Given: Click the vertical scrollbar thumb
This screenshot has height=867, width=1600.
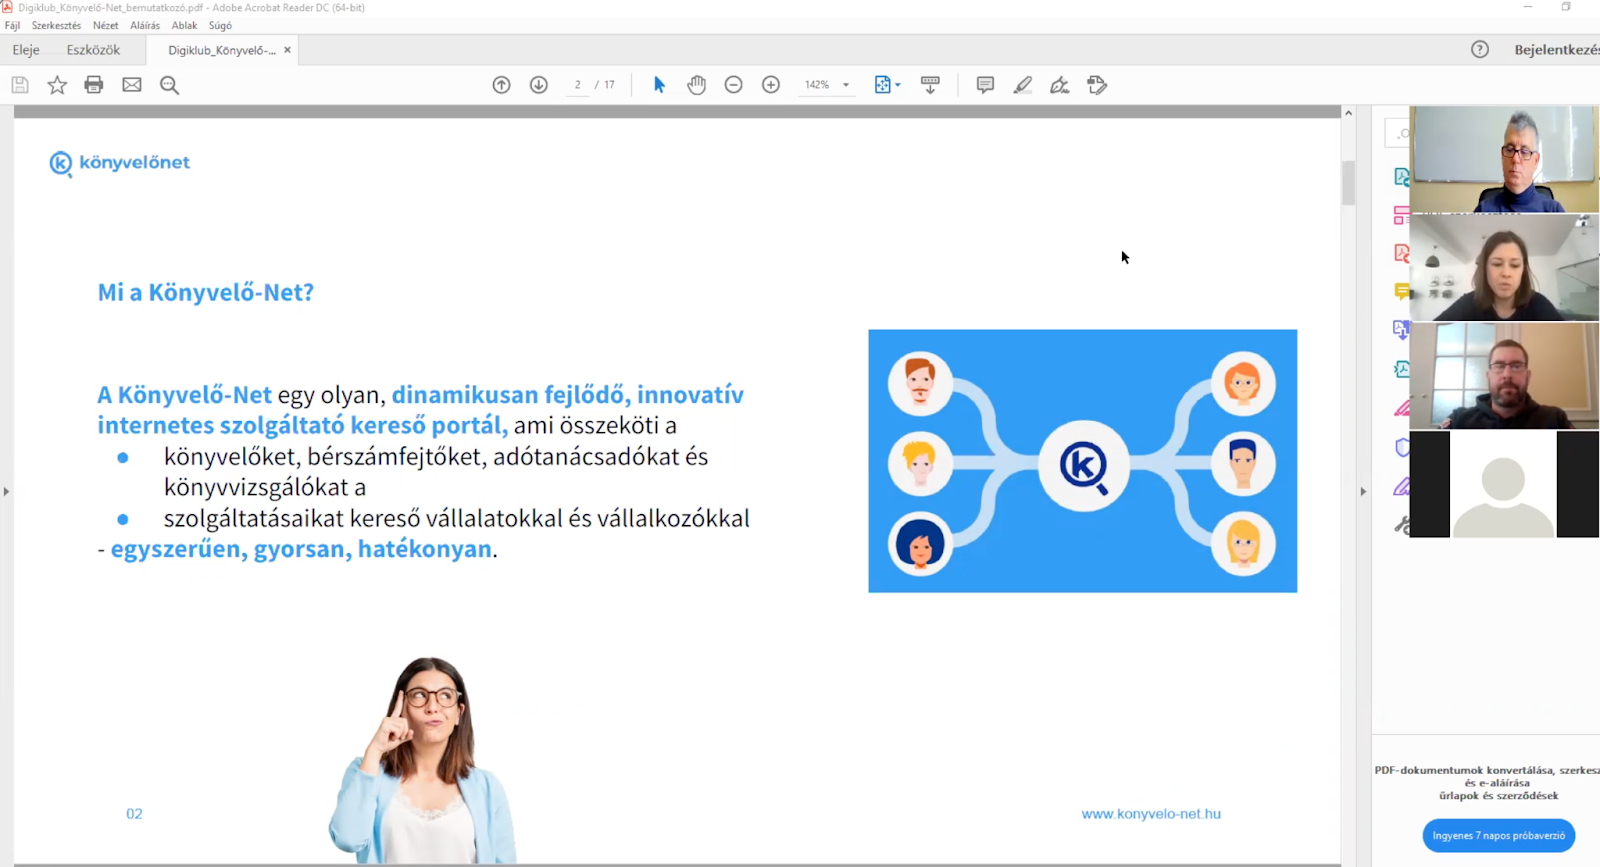Looking at the screenshot, I should pos(1348,182).
